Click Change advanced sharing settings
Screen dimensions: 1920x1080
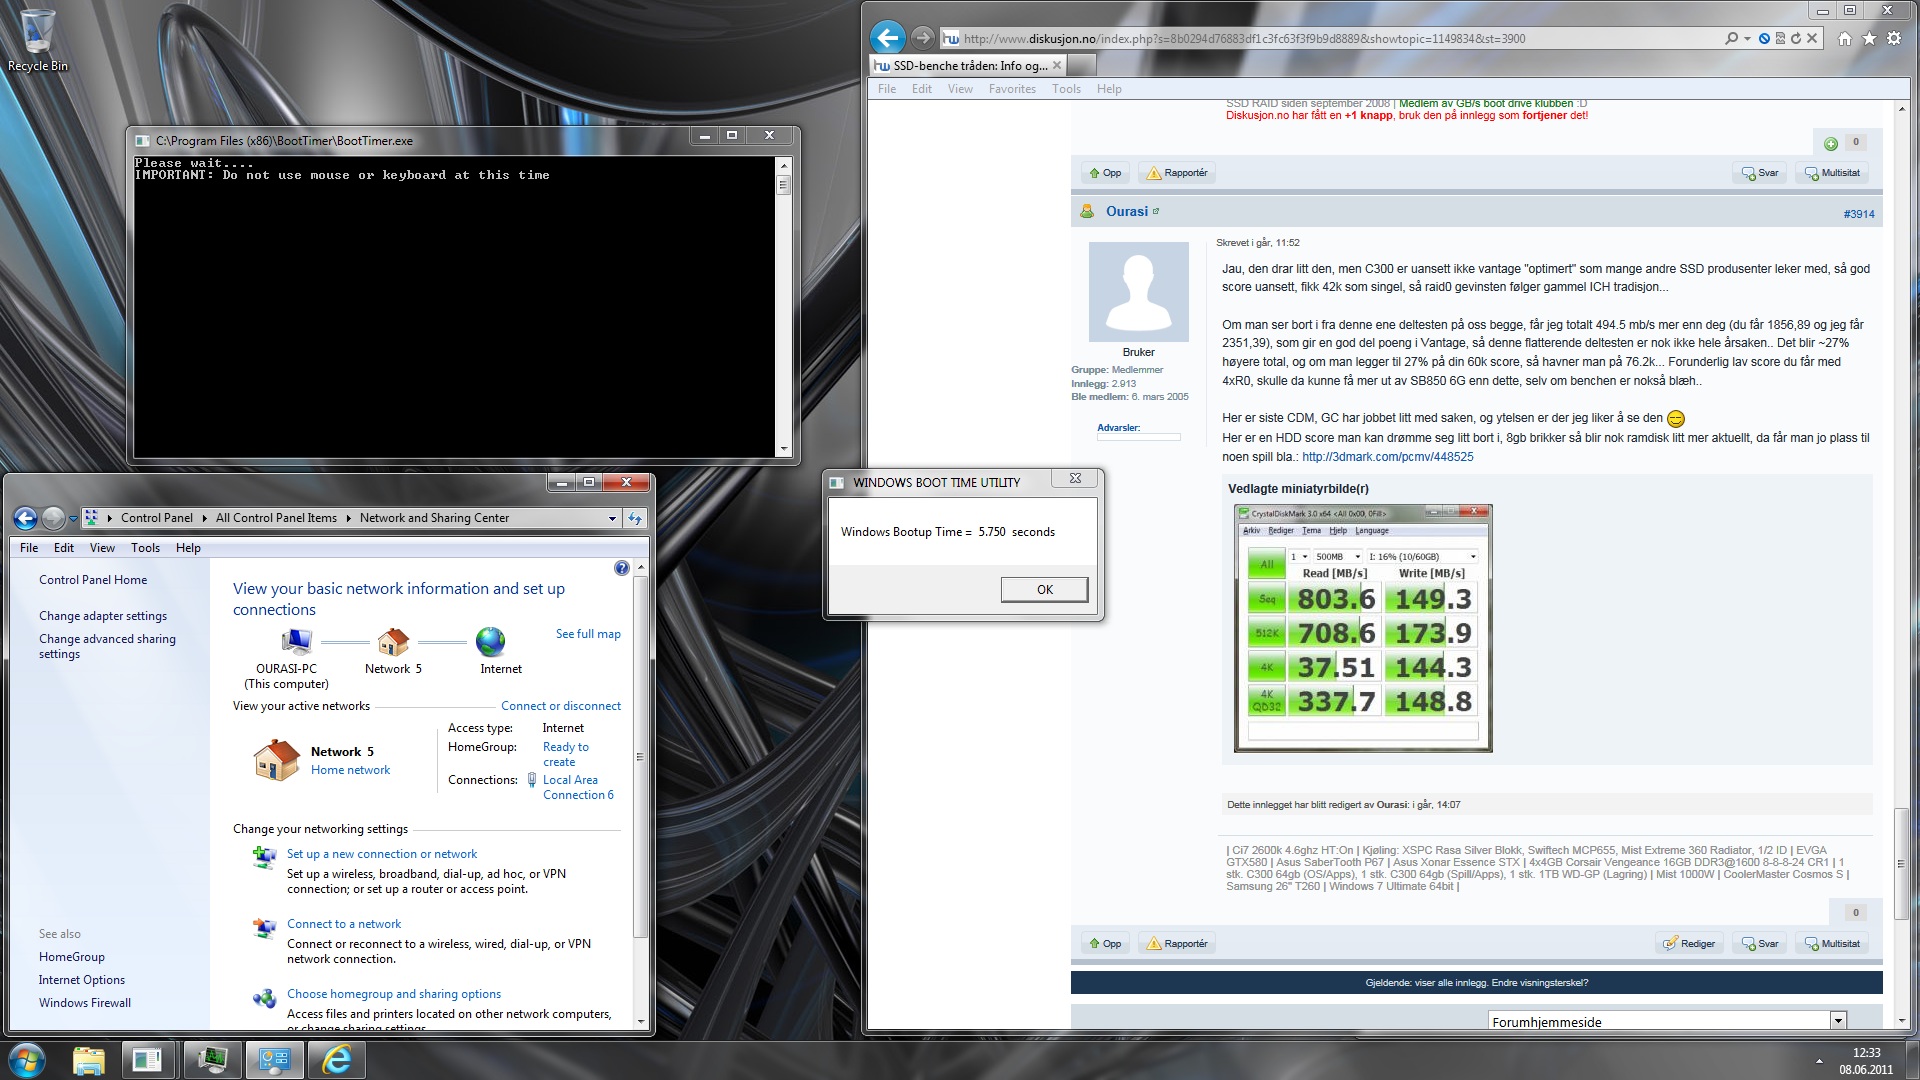107,646
